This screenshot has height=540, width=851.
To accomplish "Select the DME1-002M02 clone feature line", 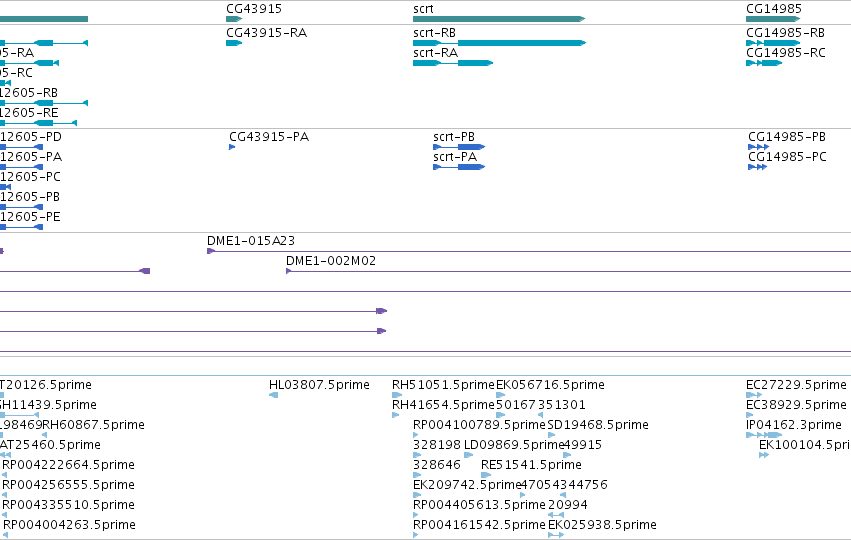I will [568, 271].
